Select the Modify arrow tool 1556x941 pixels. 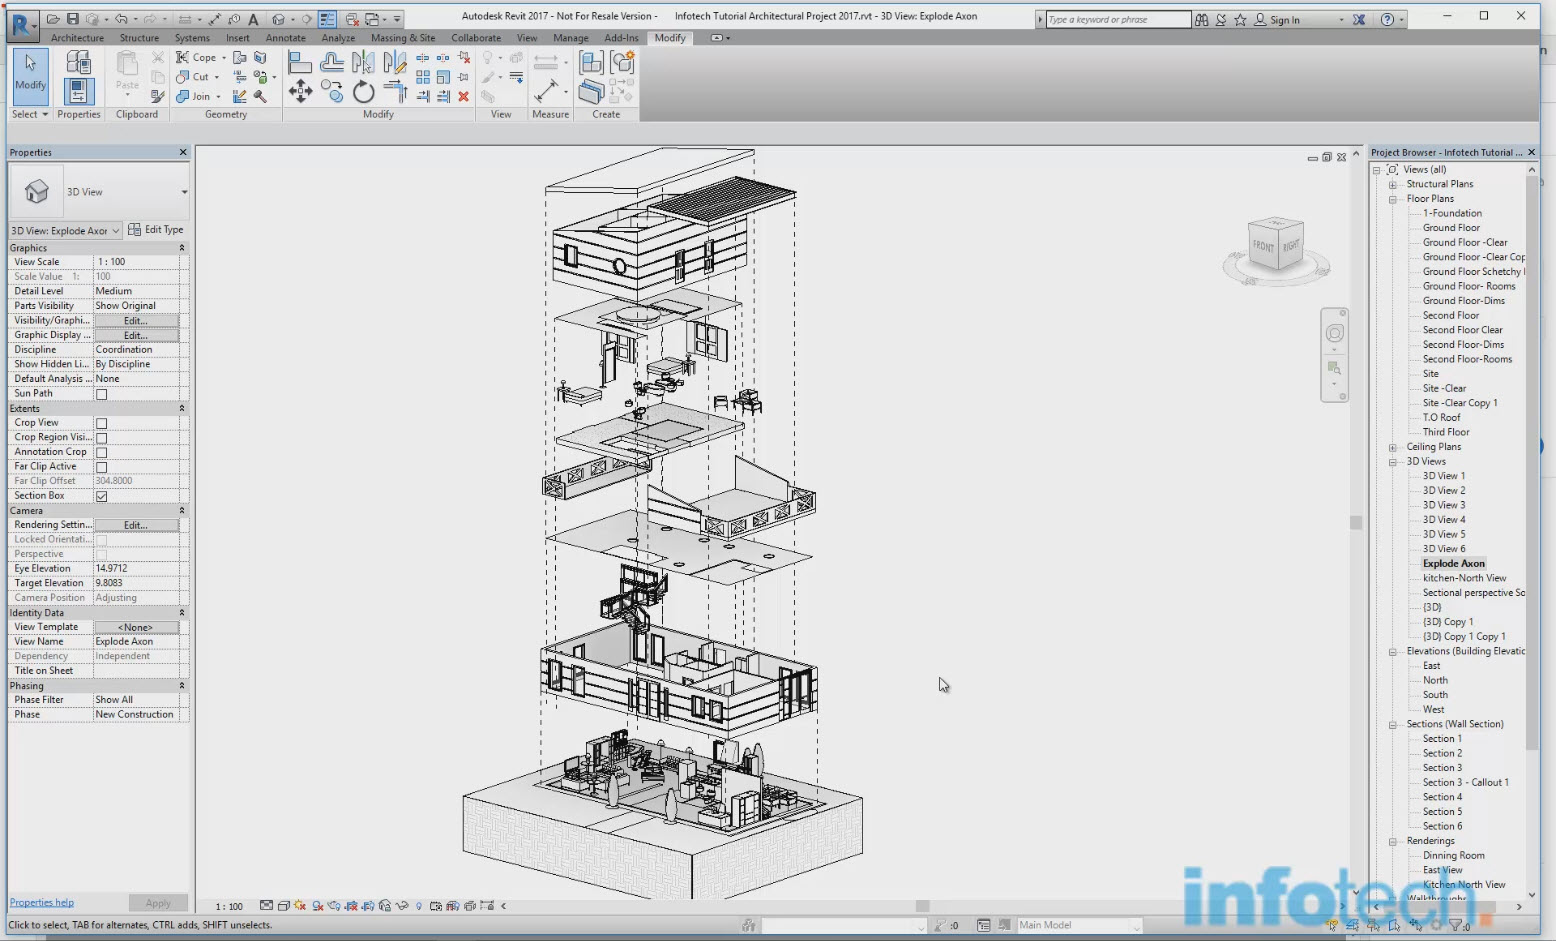(x=30, y=75)
